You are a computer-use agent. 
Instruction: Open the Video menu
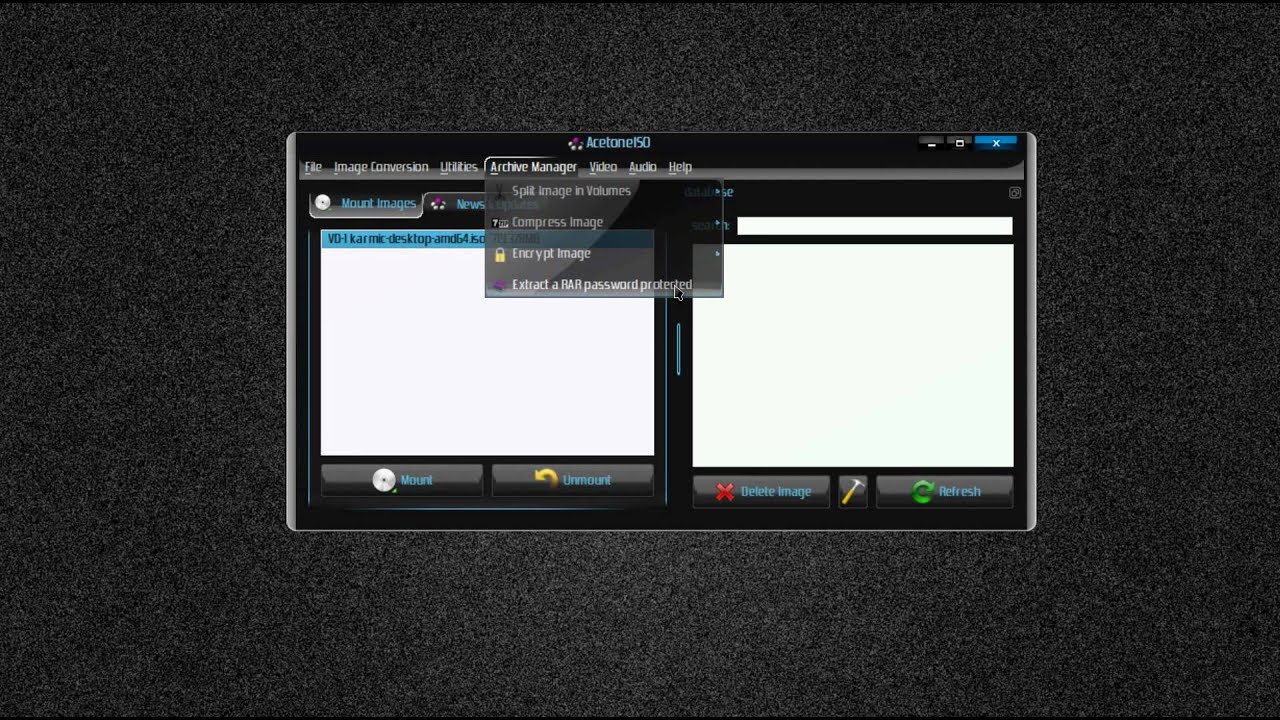point(602,167)
